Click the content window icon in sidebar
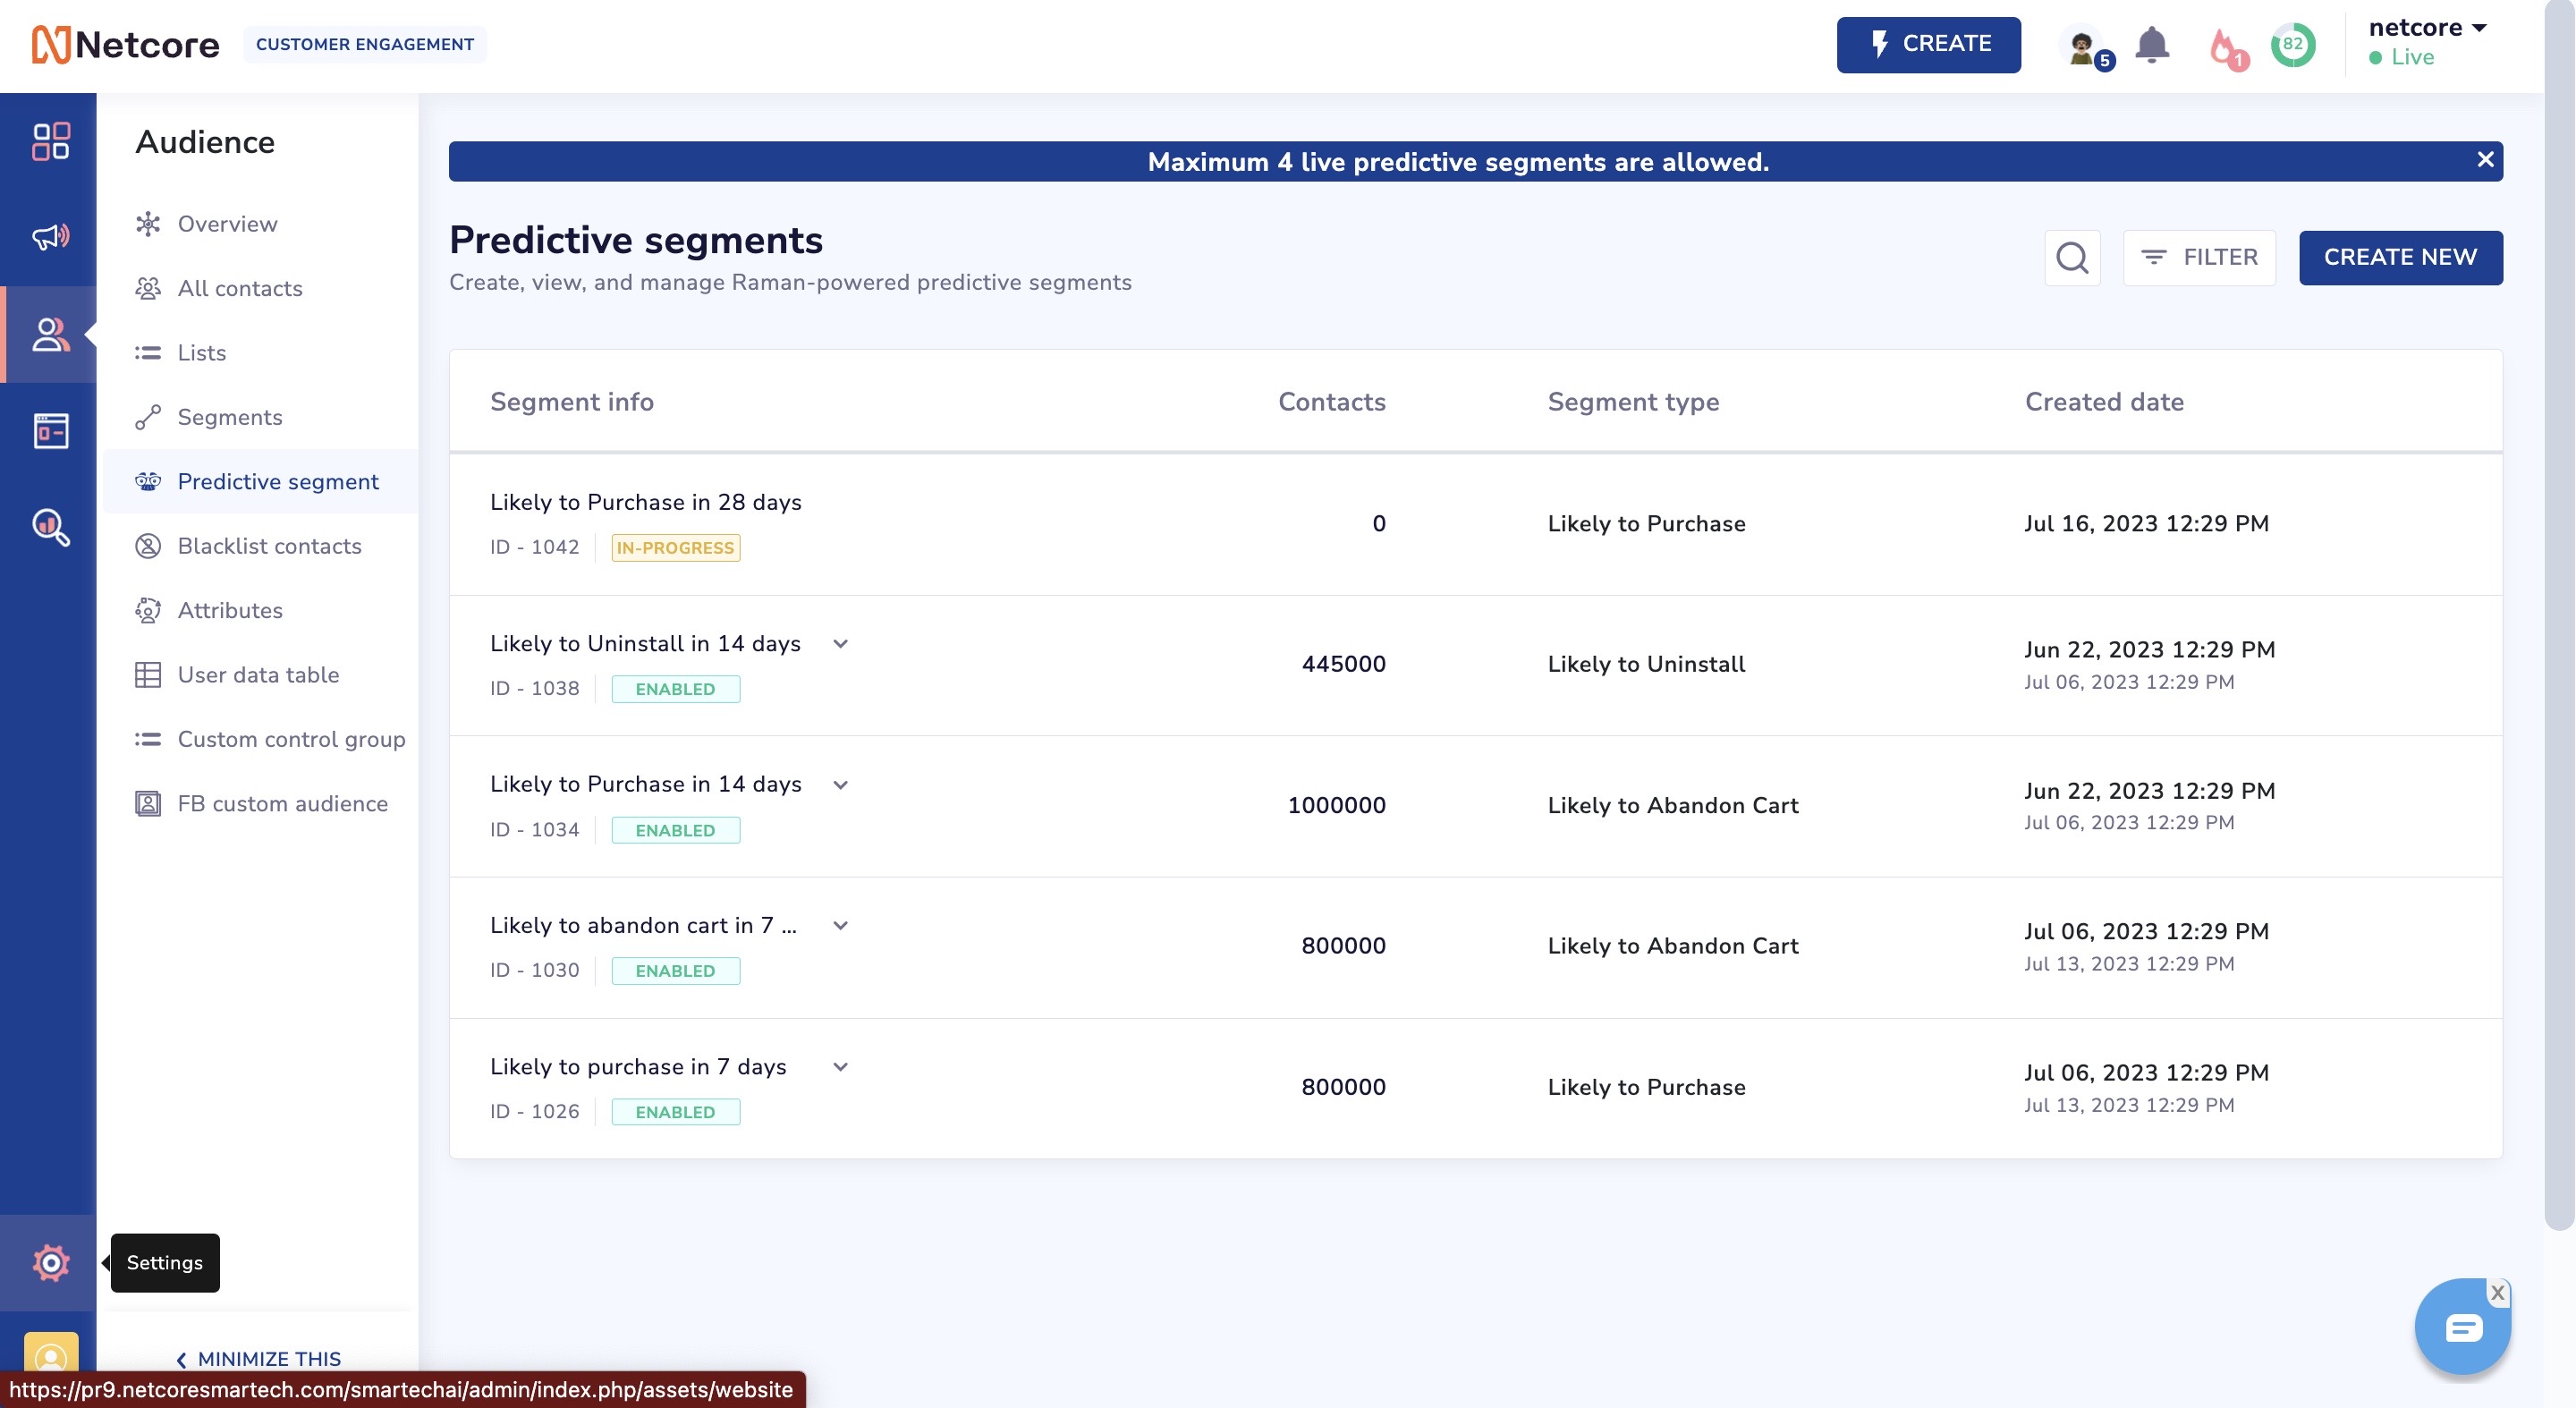 50,431
